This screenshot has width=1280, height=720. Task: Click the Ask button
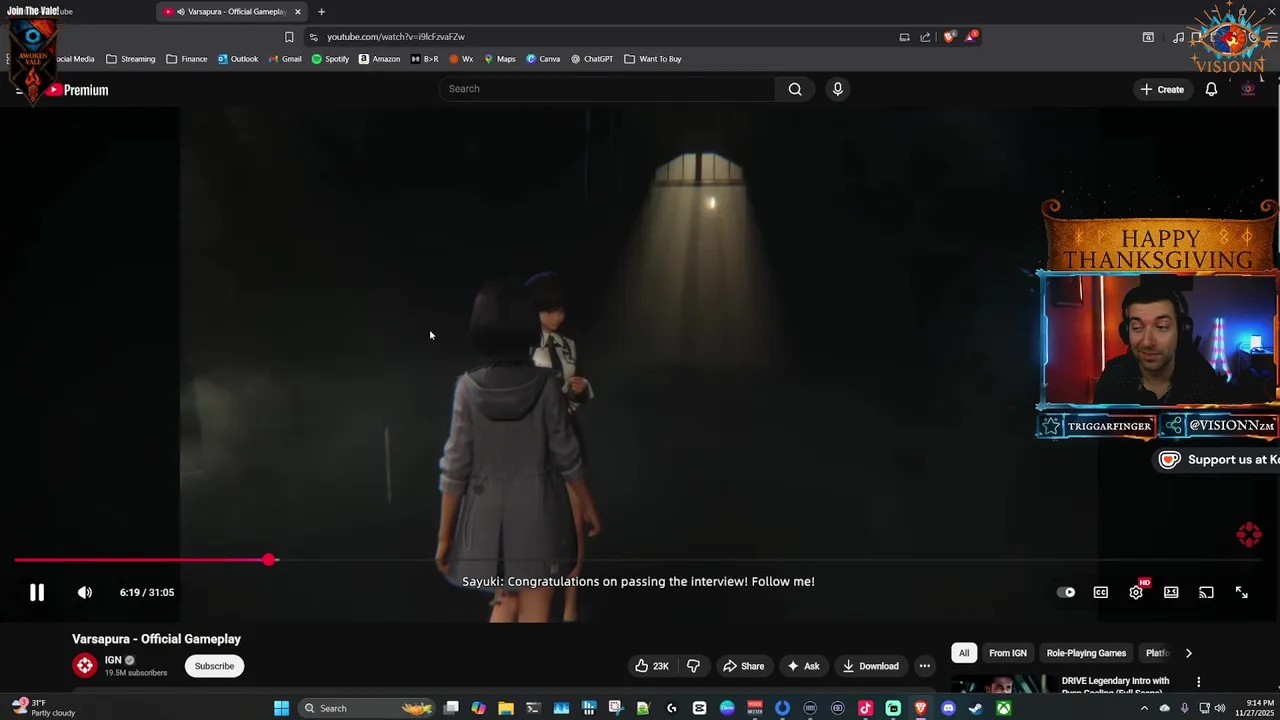[803, 666]
